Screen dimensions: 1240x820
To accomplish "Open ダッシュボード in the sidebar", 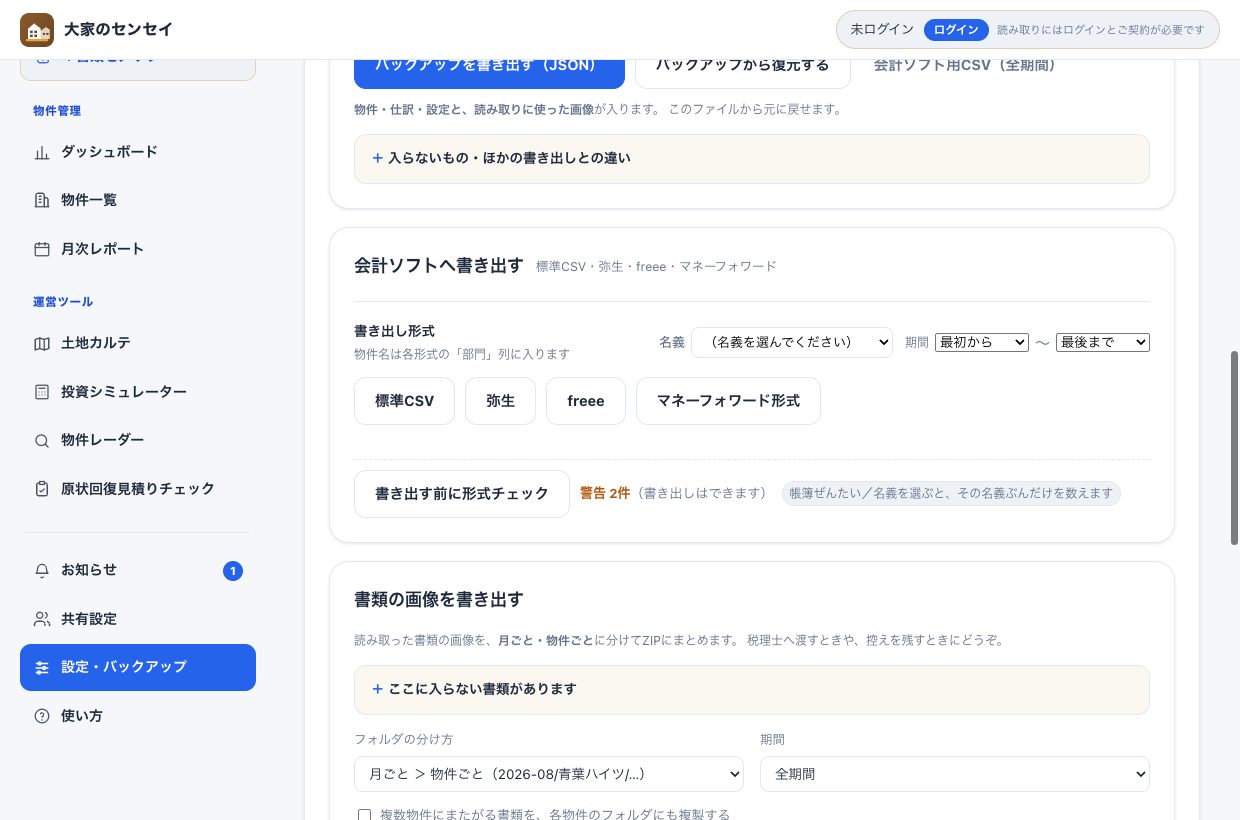I will coord(138,152).
